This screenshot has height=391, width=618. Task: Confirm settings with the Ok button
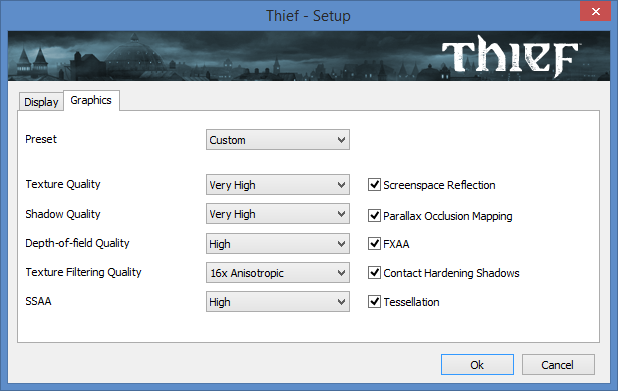click(x=477, y=365)
